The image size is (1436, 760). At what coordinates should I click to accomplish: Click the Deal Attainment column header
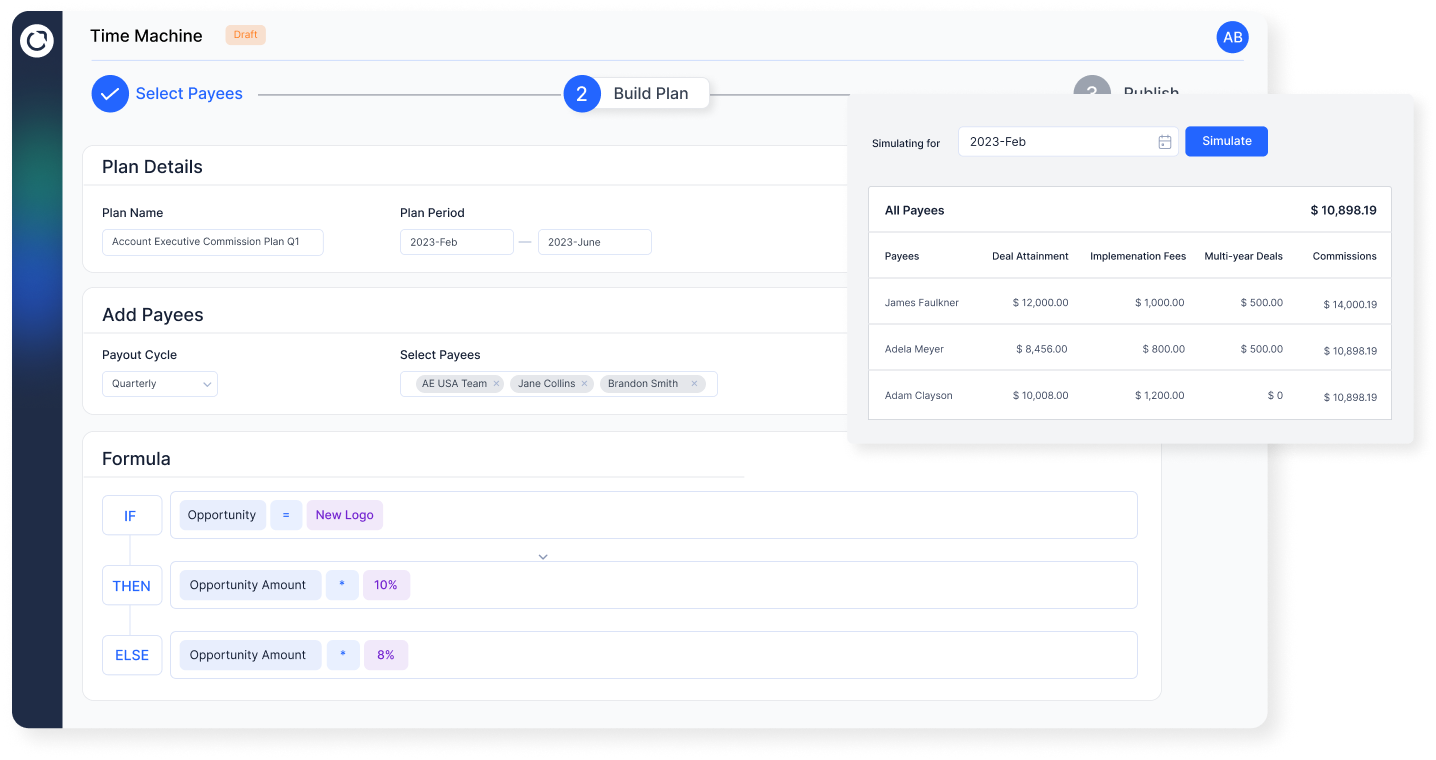pyautogui.click(x=1030, y=257)
